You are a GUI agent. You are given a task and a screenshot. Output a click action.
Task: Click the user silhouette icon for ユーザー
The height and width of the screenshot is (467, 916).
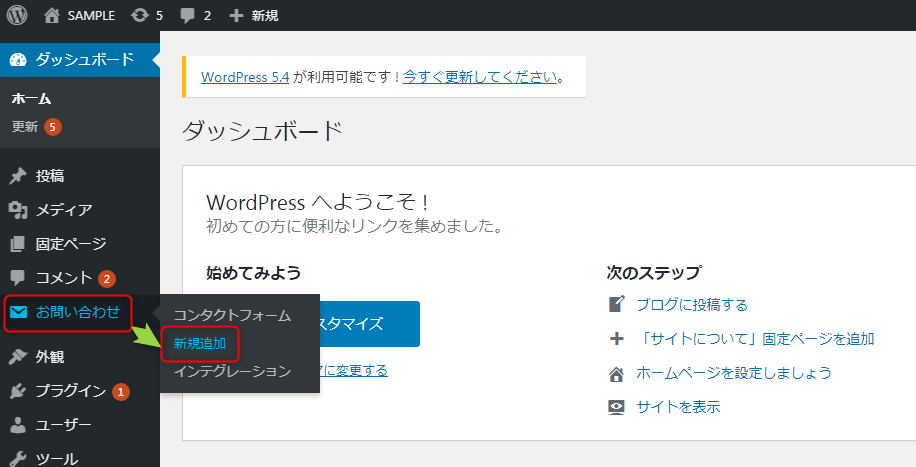pos(18,425)
